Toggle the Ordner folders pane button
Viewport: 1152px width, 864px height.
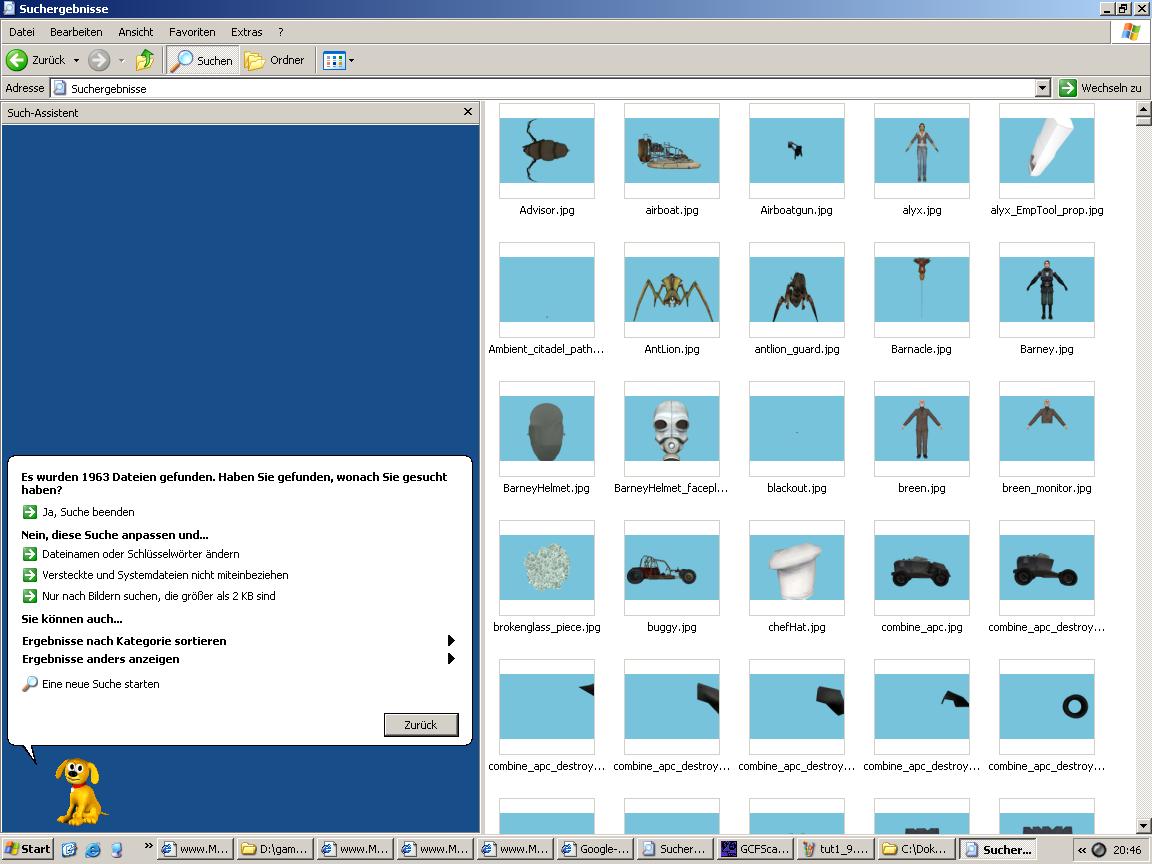(274, 60)
